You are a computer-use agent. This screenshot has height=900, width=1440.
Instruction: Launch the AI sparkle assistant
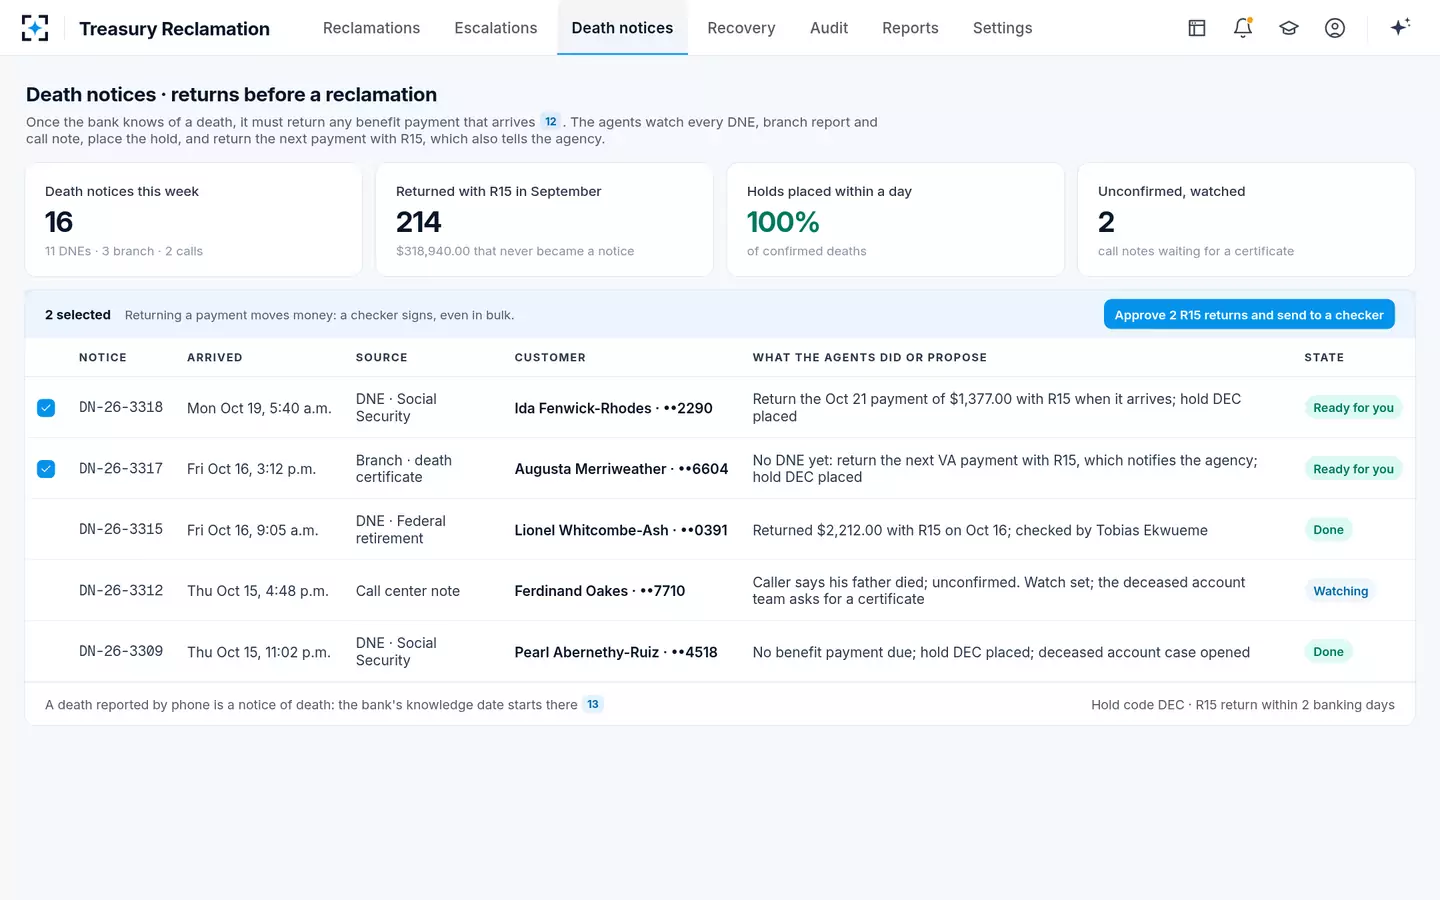click(x=1400, y=27)
